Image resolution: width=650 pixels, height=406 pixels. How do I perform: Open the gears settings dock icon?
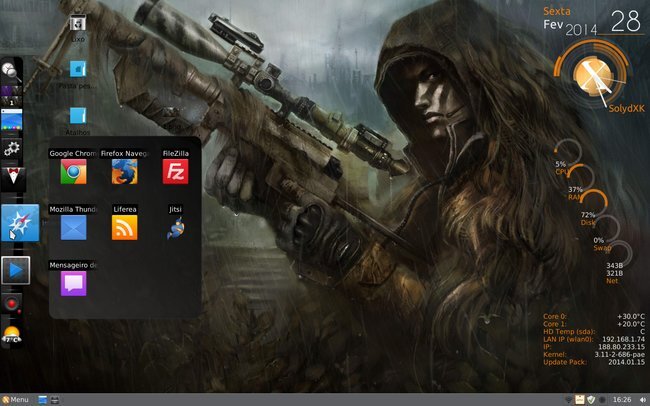coord(12,148)
